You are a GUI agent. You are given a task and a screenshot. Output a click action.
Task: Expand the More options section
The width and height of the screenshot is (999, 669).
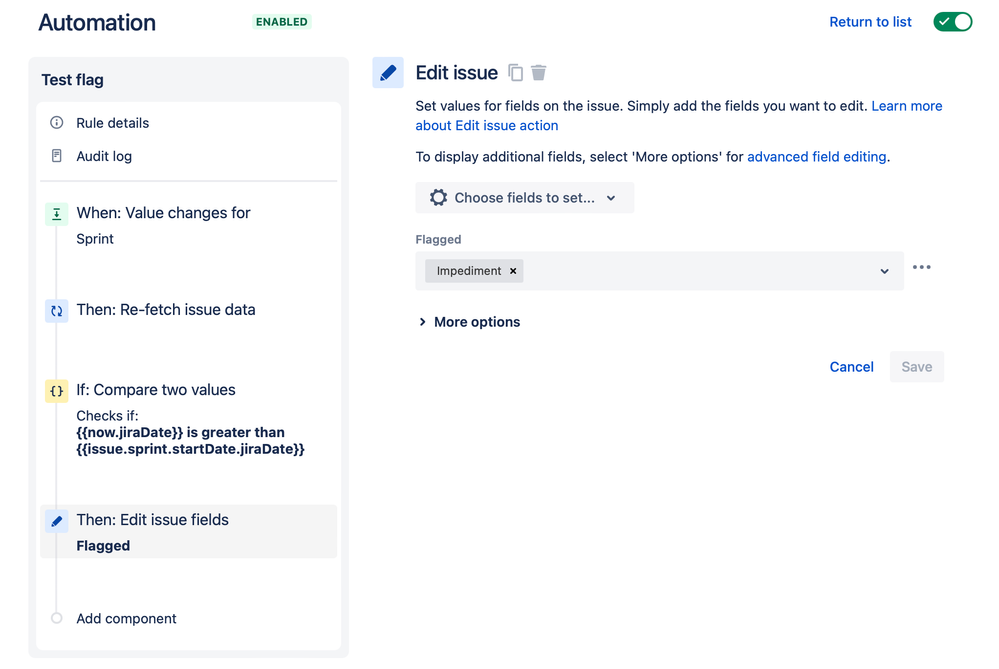[x=469, y=322]
